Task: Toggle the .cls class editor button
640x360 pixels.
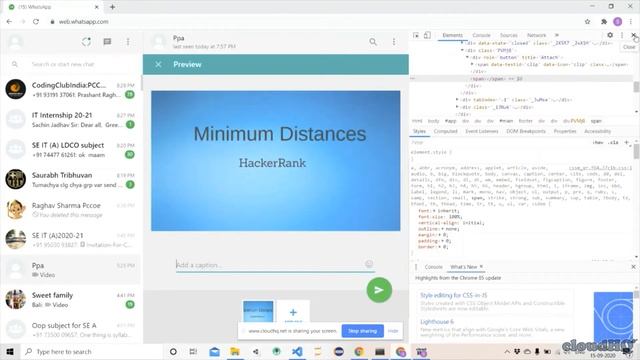Action: coord(613,142)
